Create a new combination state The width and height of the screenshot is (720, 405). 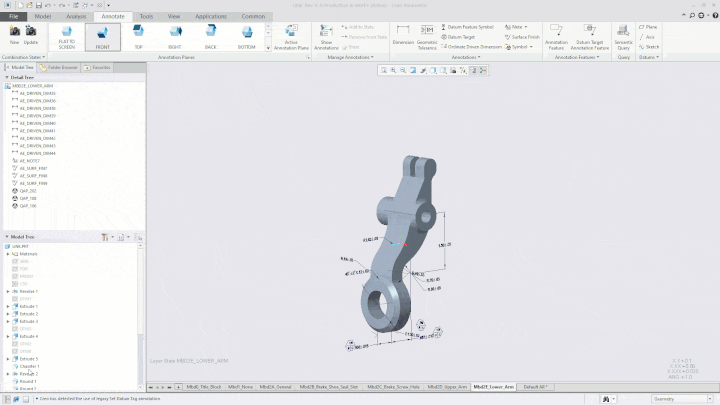(x=14, y=37)
